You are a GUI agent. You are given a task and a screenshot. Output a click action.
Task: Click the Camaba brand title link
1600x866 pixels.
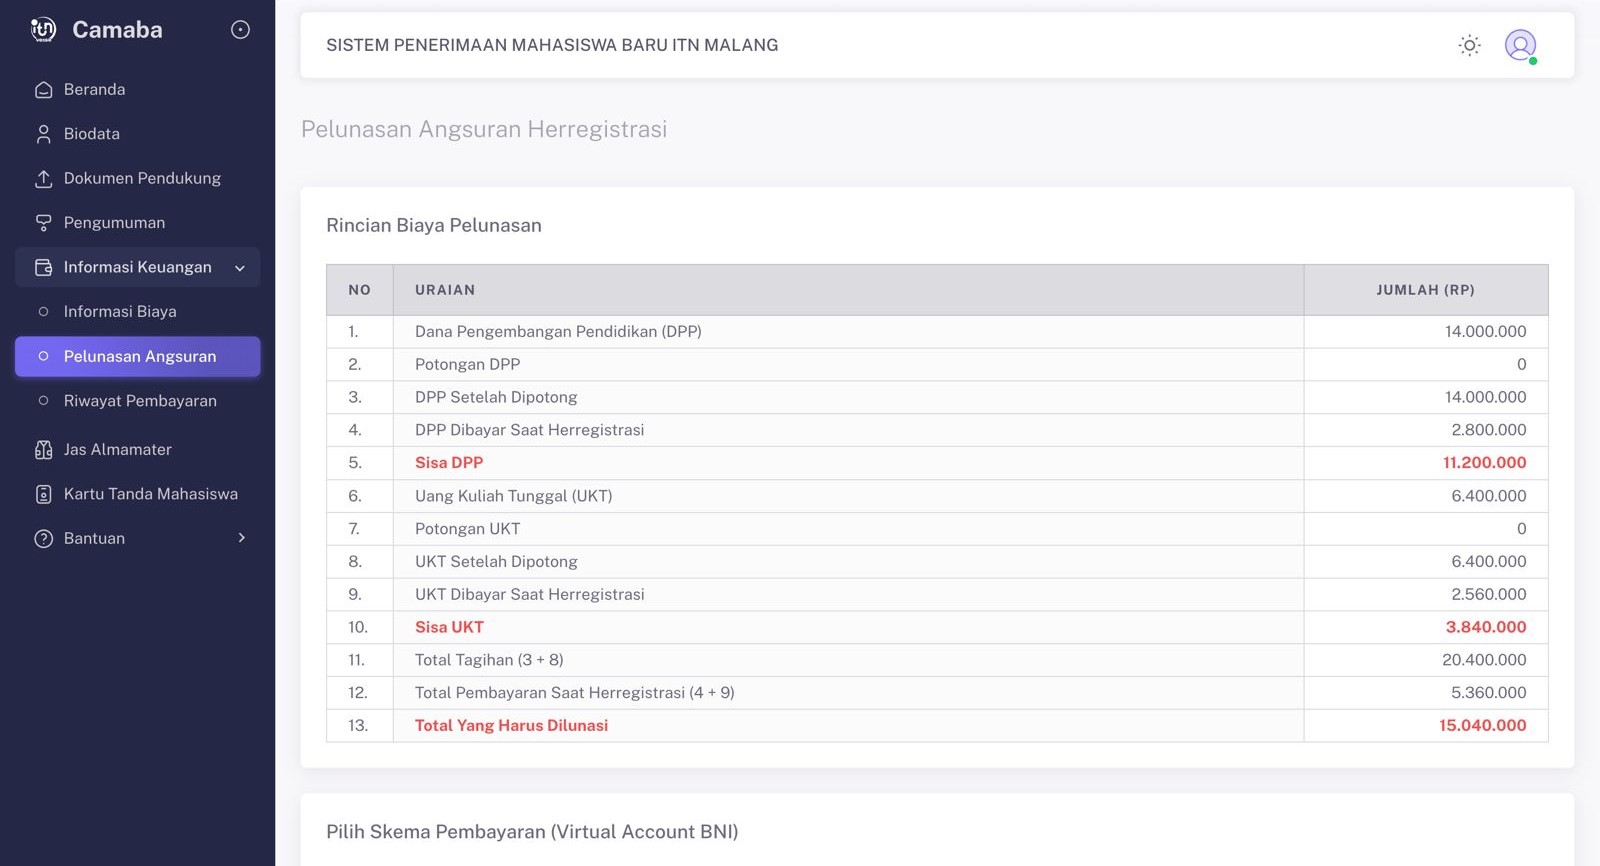[x=117, y=30]
